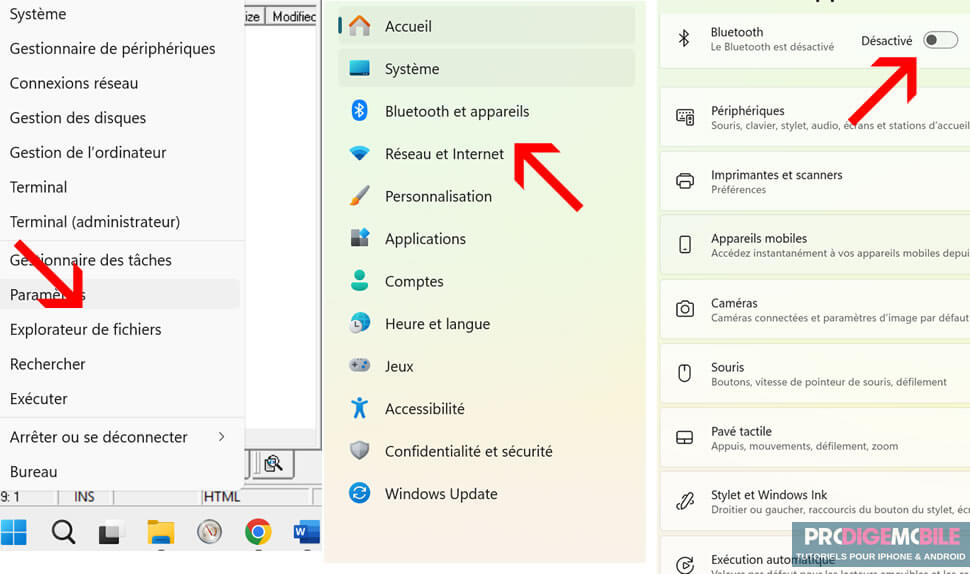This screenshot has height=574, width=970.
Task: Click the Jeux gamepad icon
Action: pyautogui.click(x=359, y=366)
